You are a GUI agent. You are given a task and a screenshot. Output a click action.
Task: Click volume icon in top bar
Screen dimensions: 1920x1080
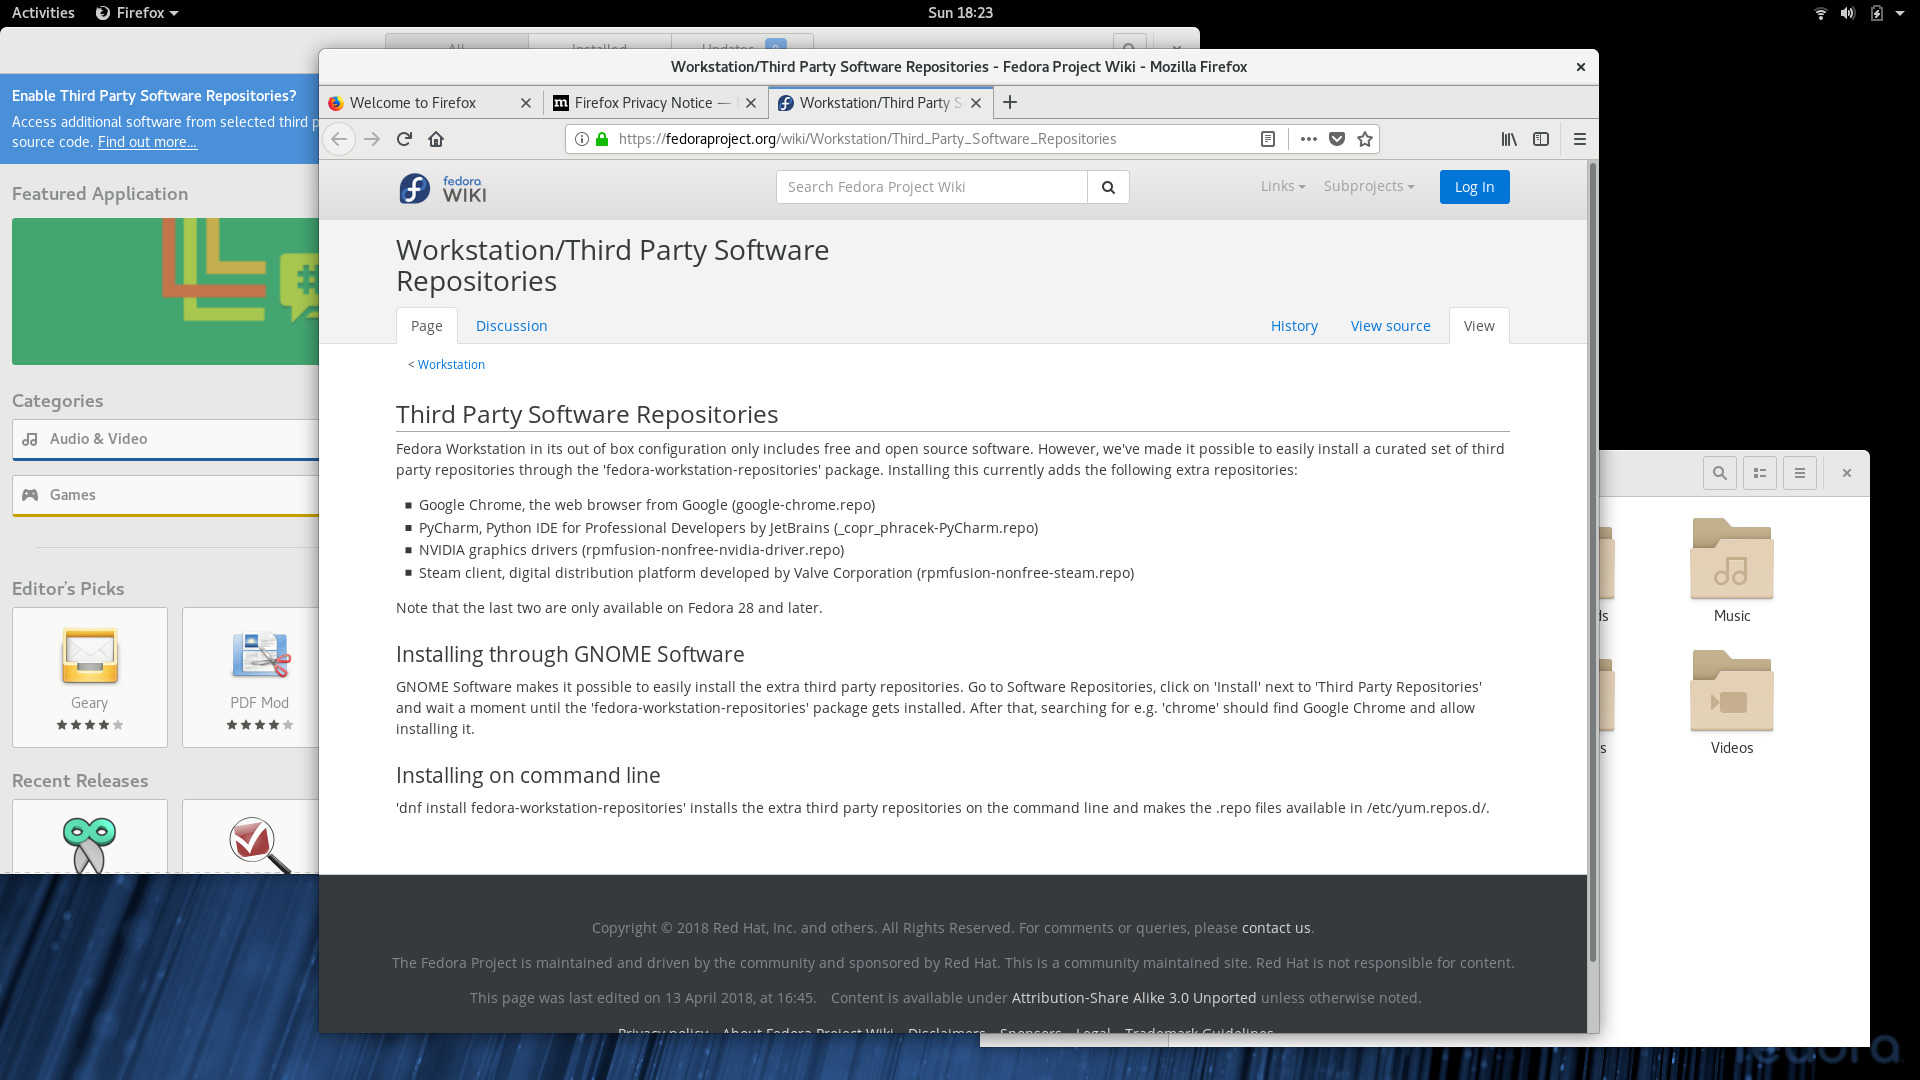click(x=1848, y=13)
